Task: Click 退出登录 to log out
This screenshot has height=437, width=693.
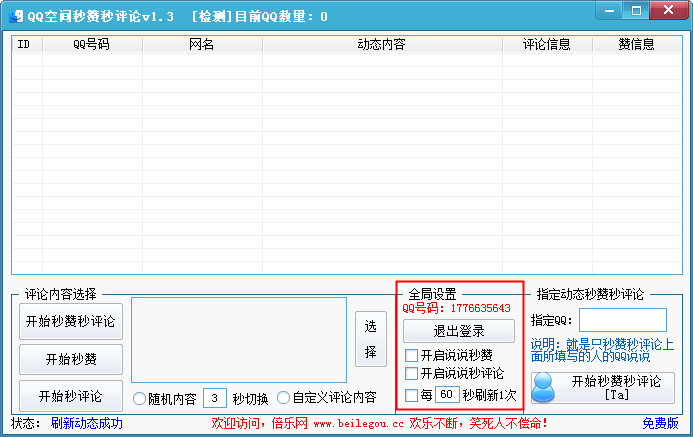Action: pyautogui.click(x=459, y=331)
